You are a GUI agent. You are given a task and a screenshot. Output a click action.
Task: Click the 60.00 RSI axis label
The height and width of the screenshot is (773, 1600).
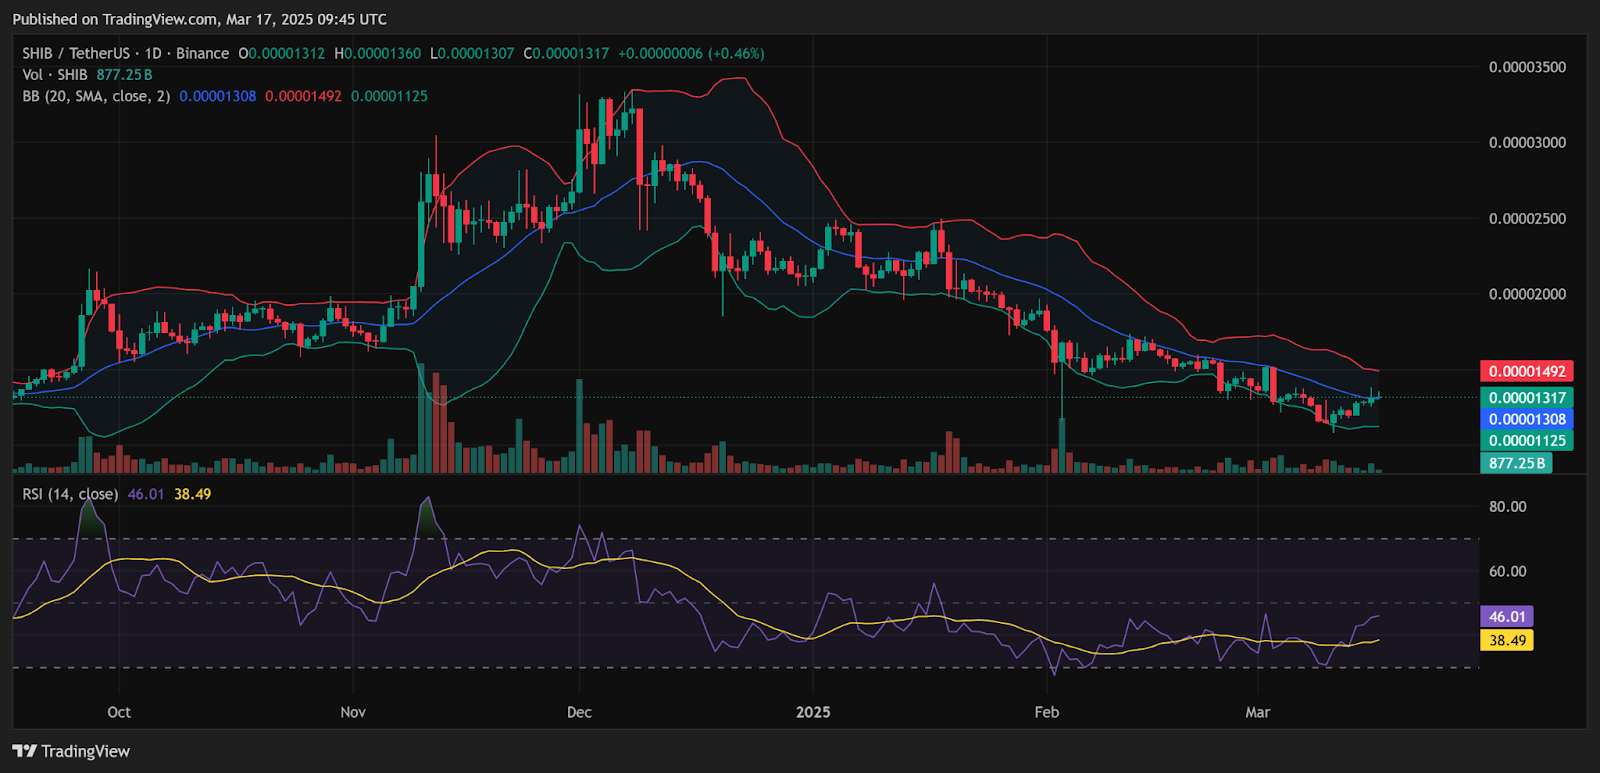1507,572
